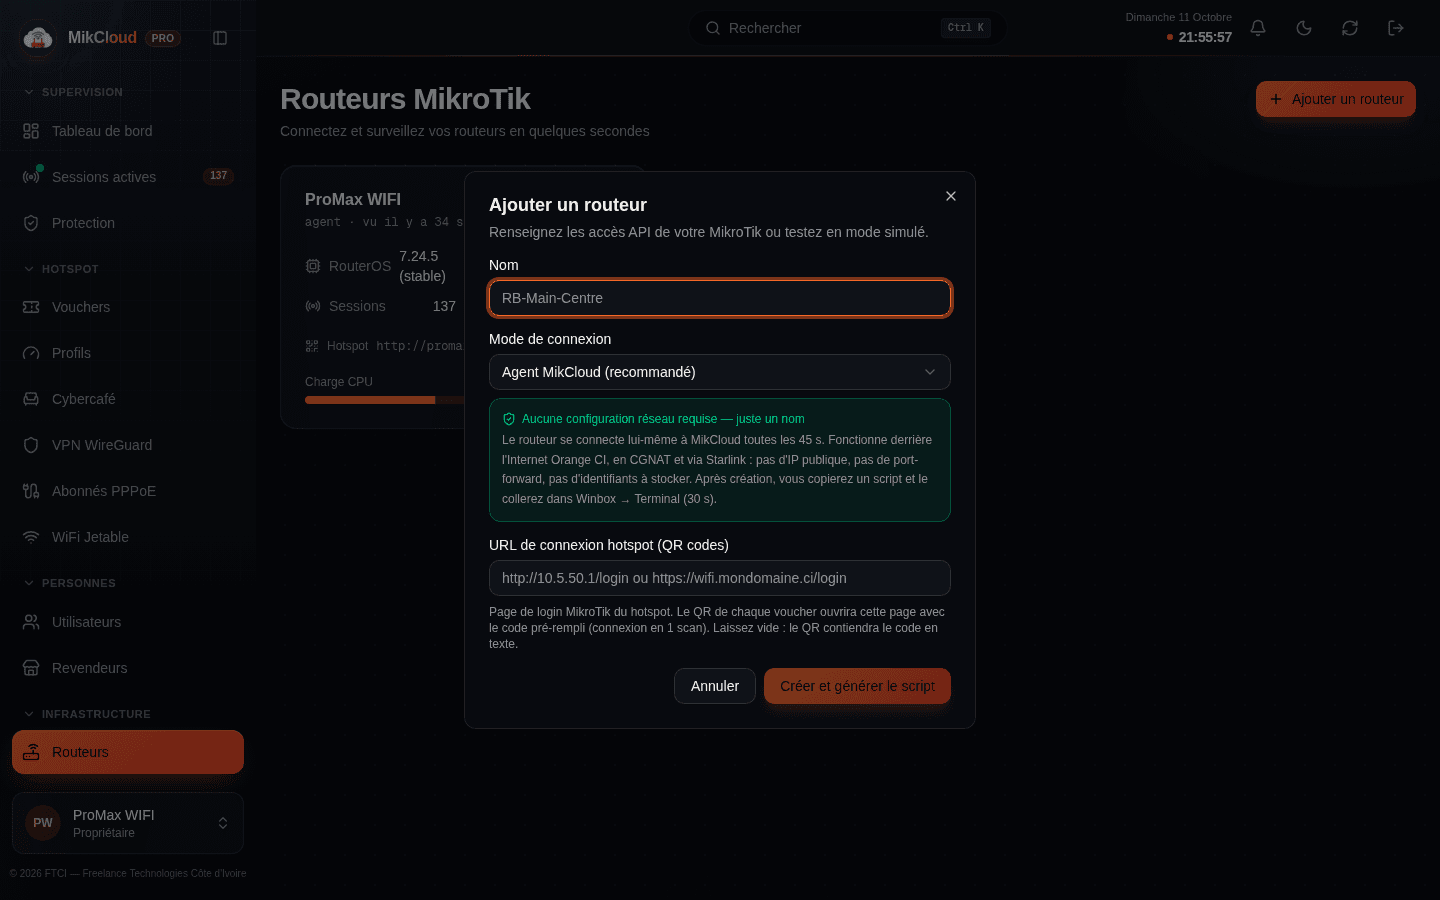The height and width of the screenshot is (900, 1440).
Task: Open Vouchers page in sidebar
Action: (128, 307)
